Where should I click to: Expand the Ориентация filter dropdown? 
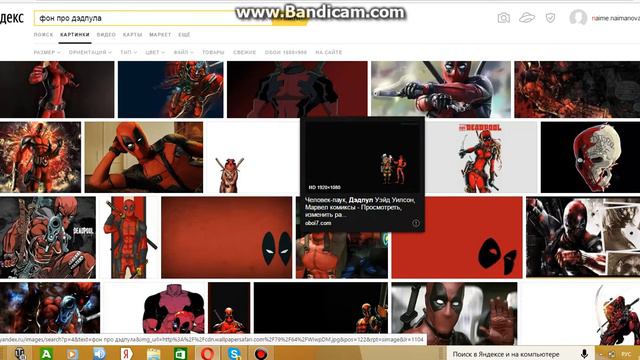(x=90, y=52)
